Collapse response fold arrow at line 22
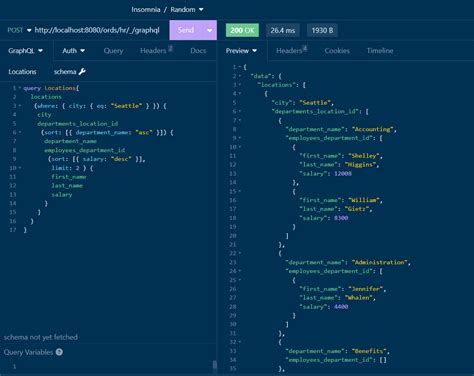Image resolution: width=474 pixels, height=376 pixels. (x=240, y=253)
